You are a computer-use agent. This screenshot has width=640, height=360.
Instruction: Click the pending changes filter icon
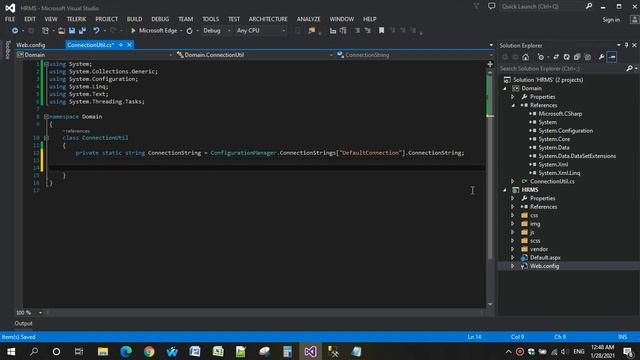click(541, 57)
